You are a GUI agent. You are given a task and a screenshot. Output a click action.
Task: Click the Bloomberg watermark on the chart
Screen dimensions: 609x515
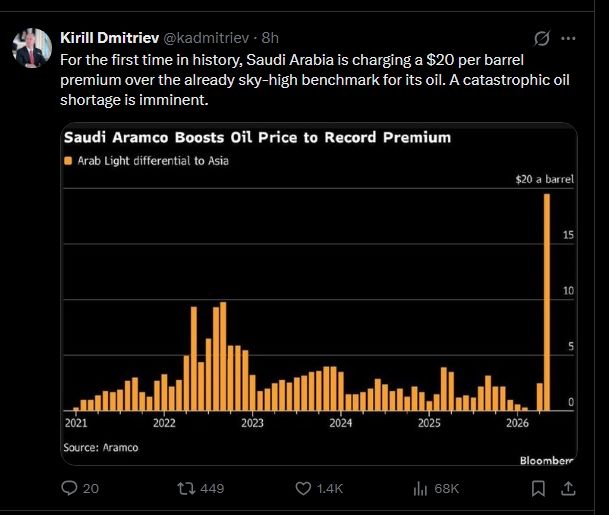tap(546, 460)
